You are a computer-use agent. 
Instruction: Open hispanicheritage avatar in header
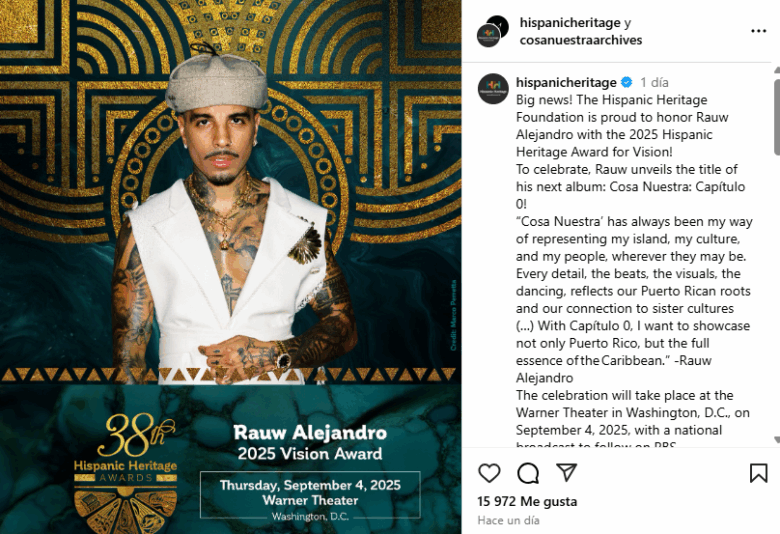click(492, 31)
